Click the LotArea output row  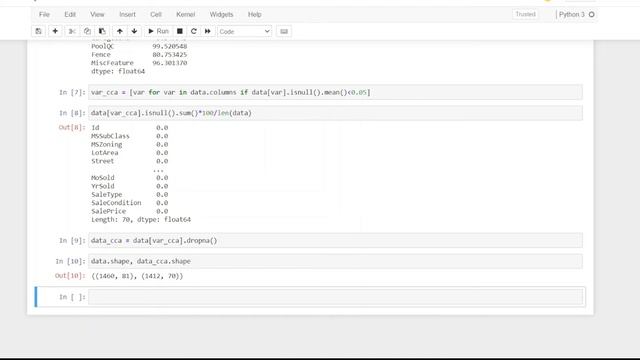[x=129, y=153]
